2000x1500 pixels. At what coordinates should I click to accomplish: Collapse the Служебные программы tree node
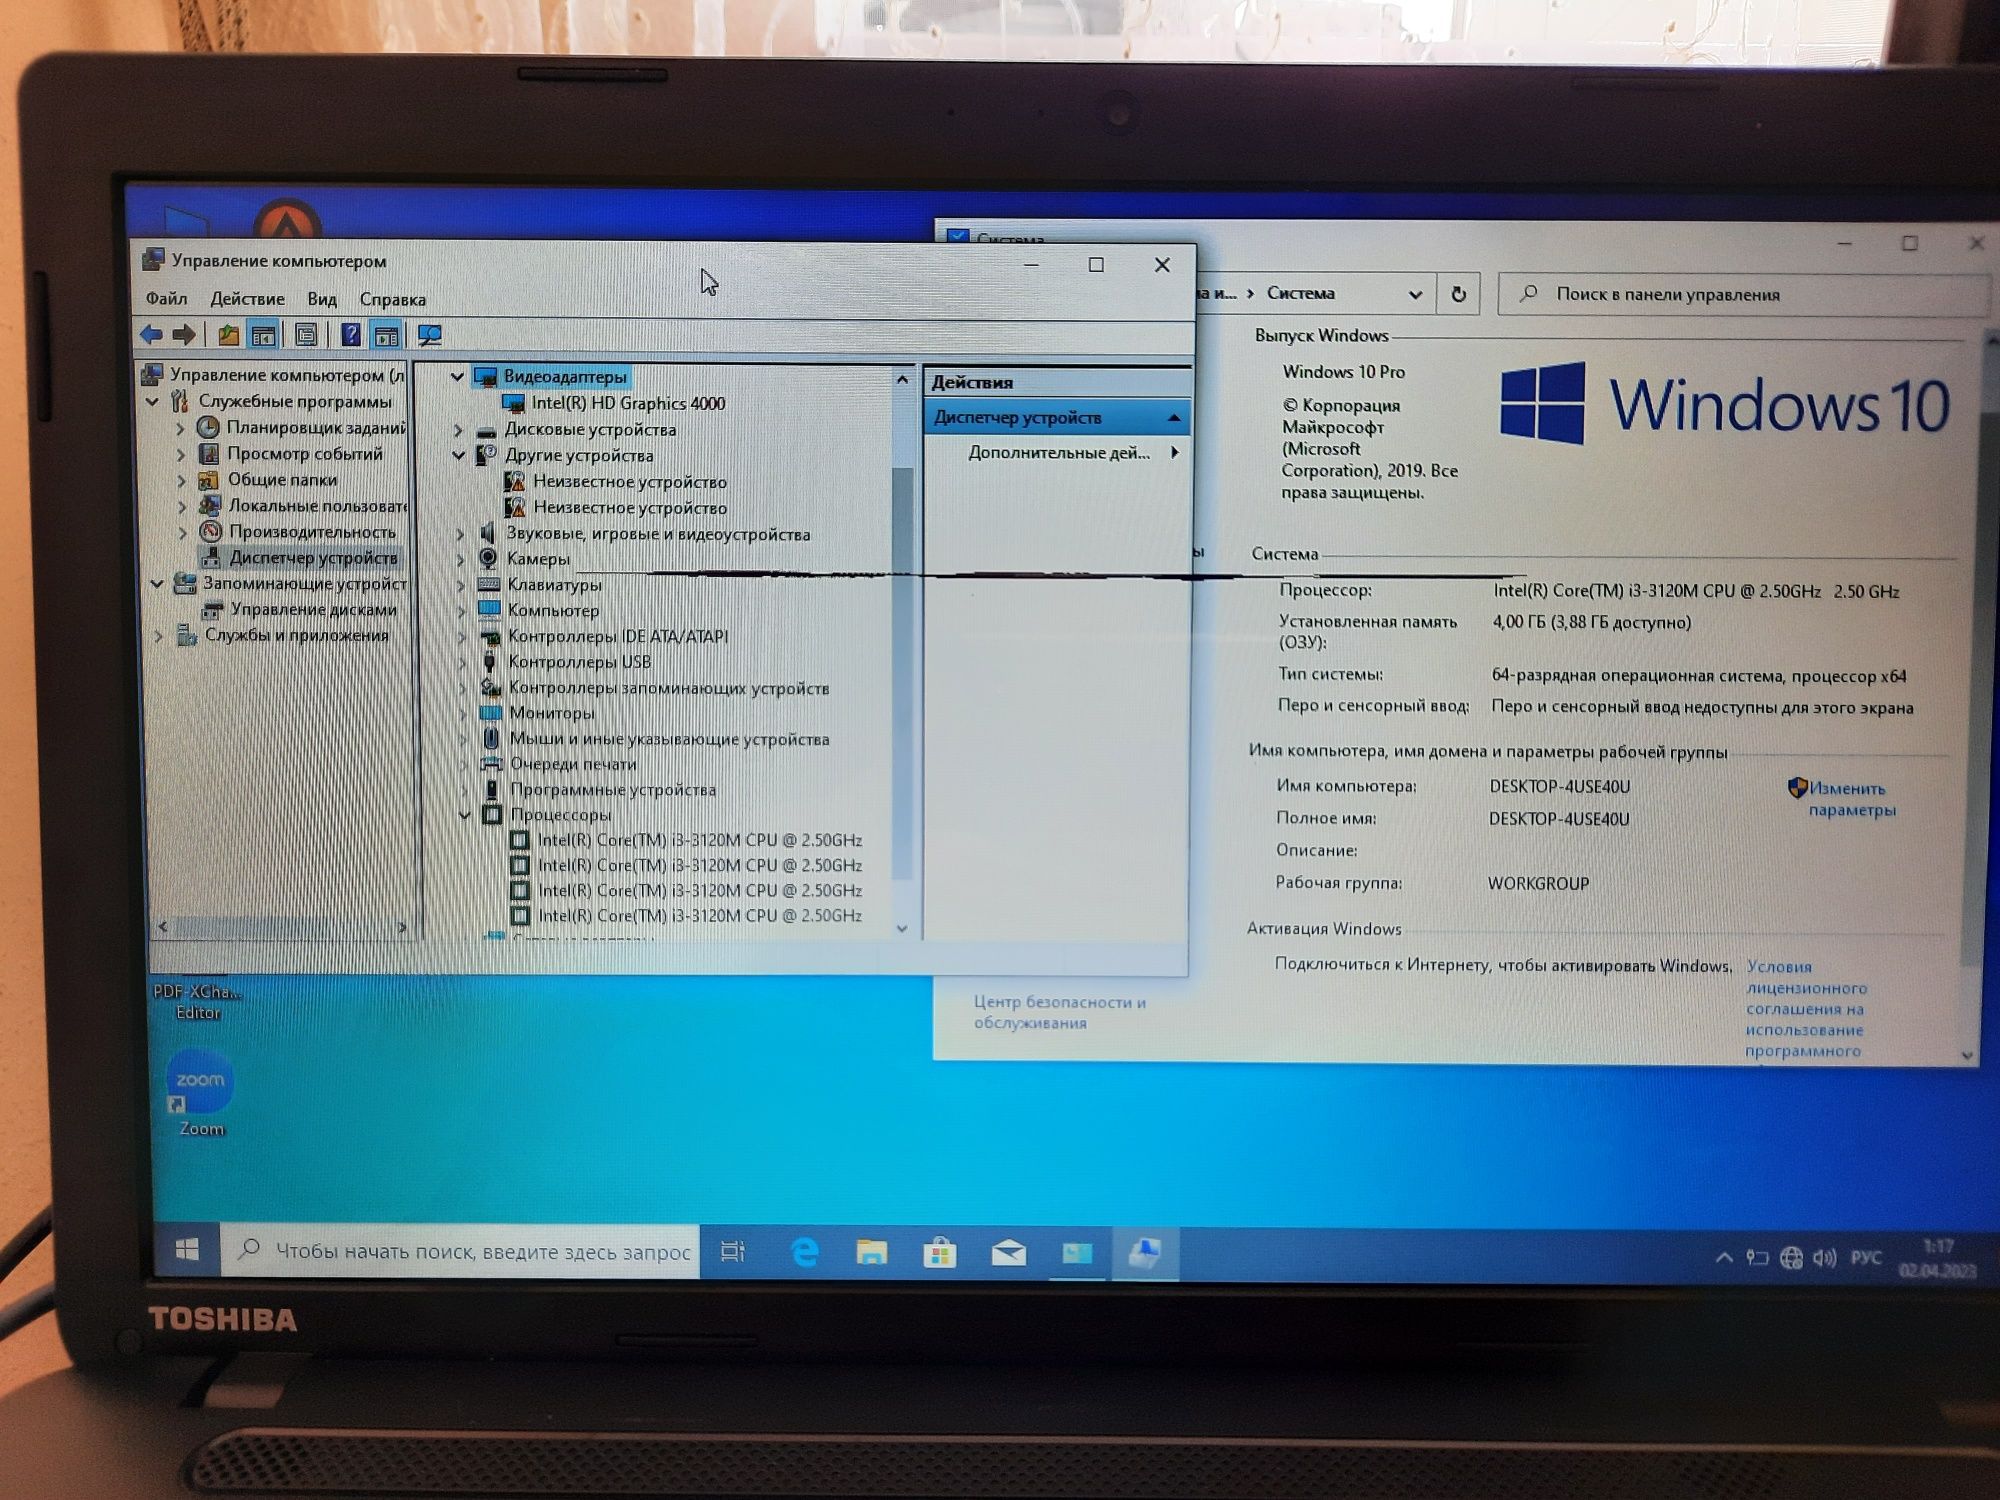[153, 401]
